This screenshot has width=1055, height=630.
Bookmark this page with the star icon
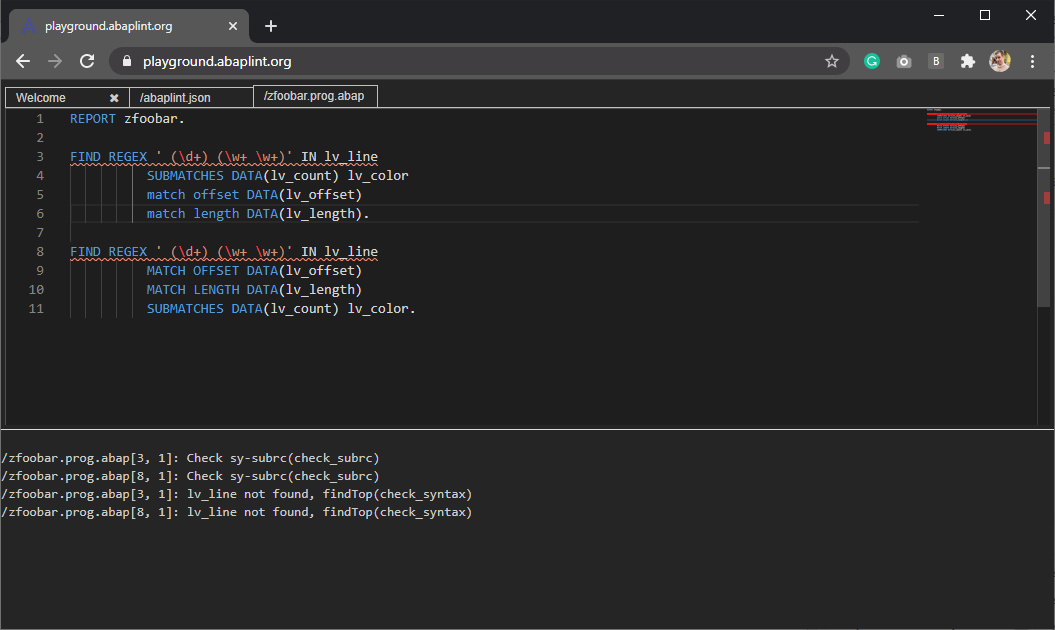(832, 61)
